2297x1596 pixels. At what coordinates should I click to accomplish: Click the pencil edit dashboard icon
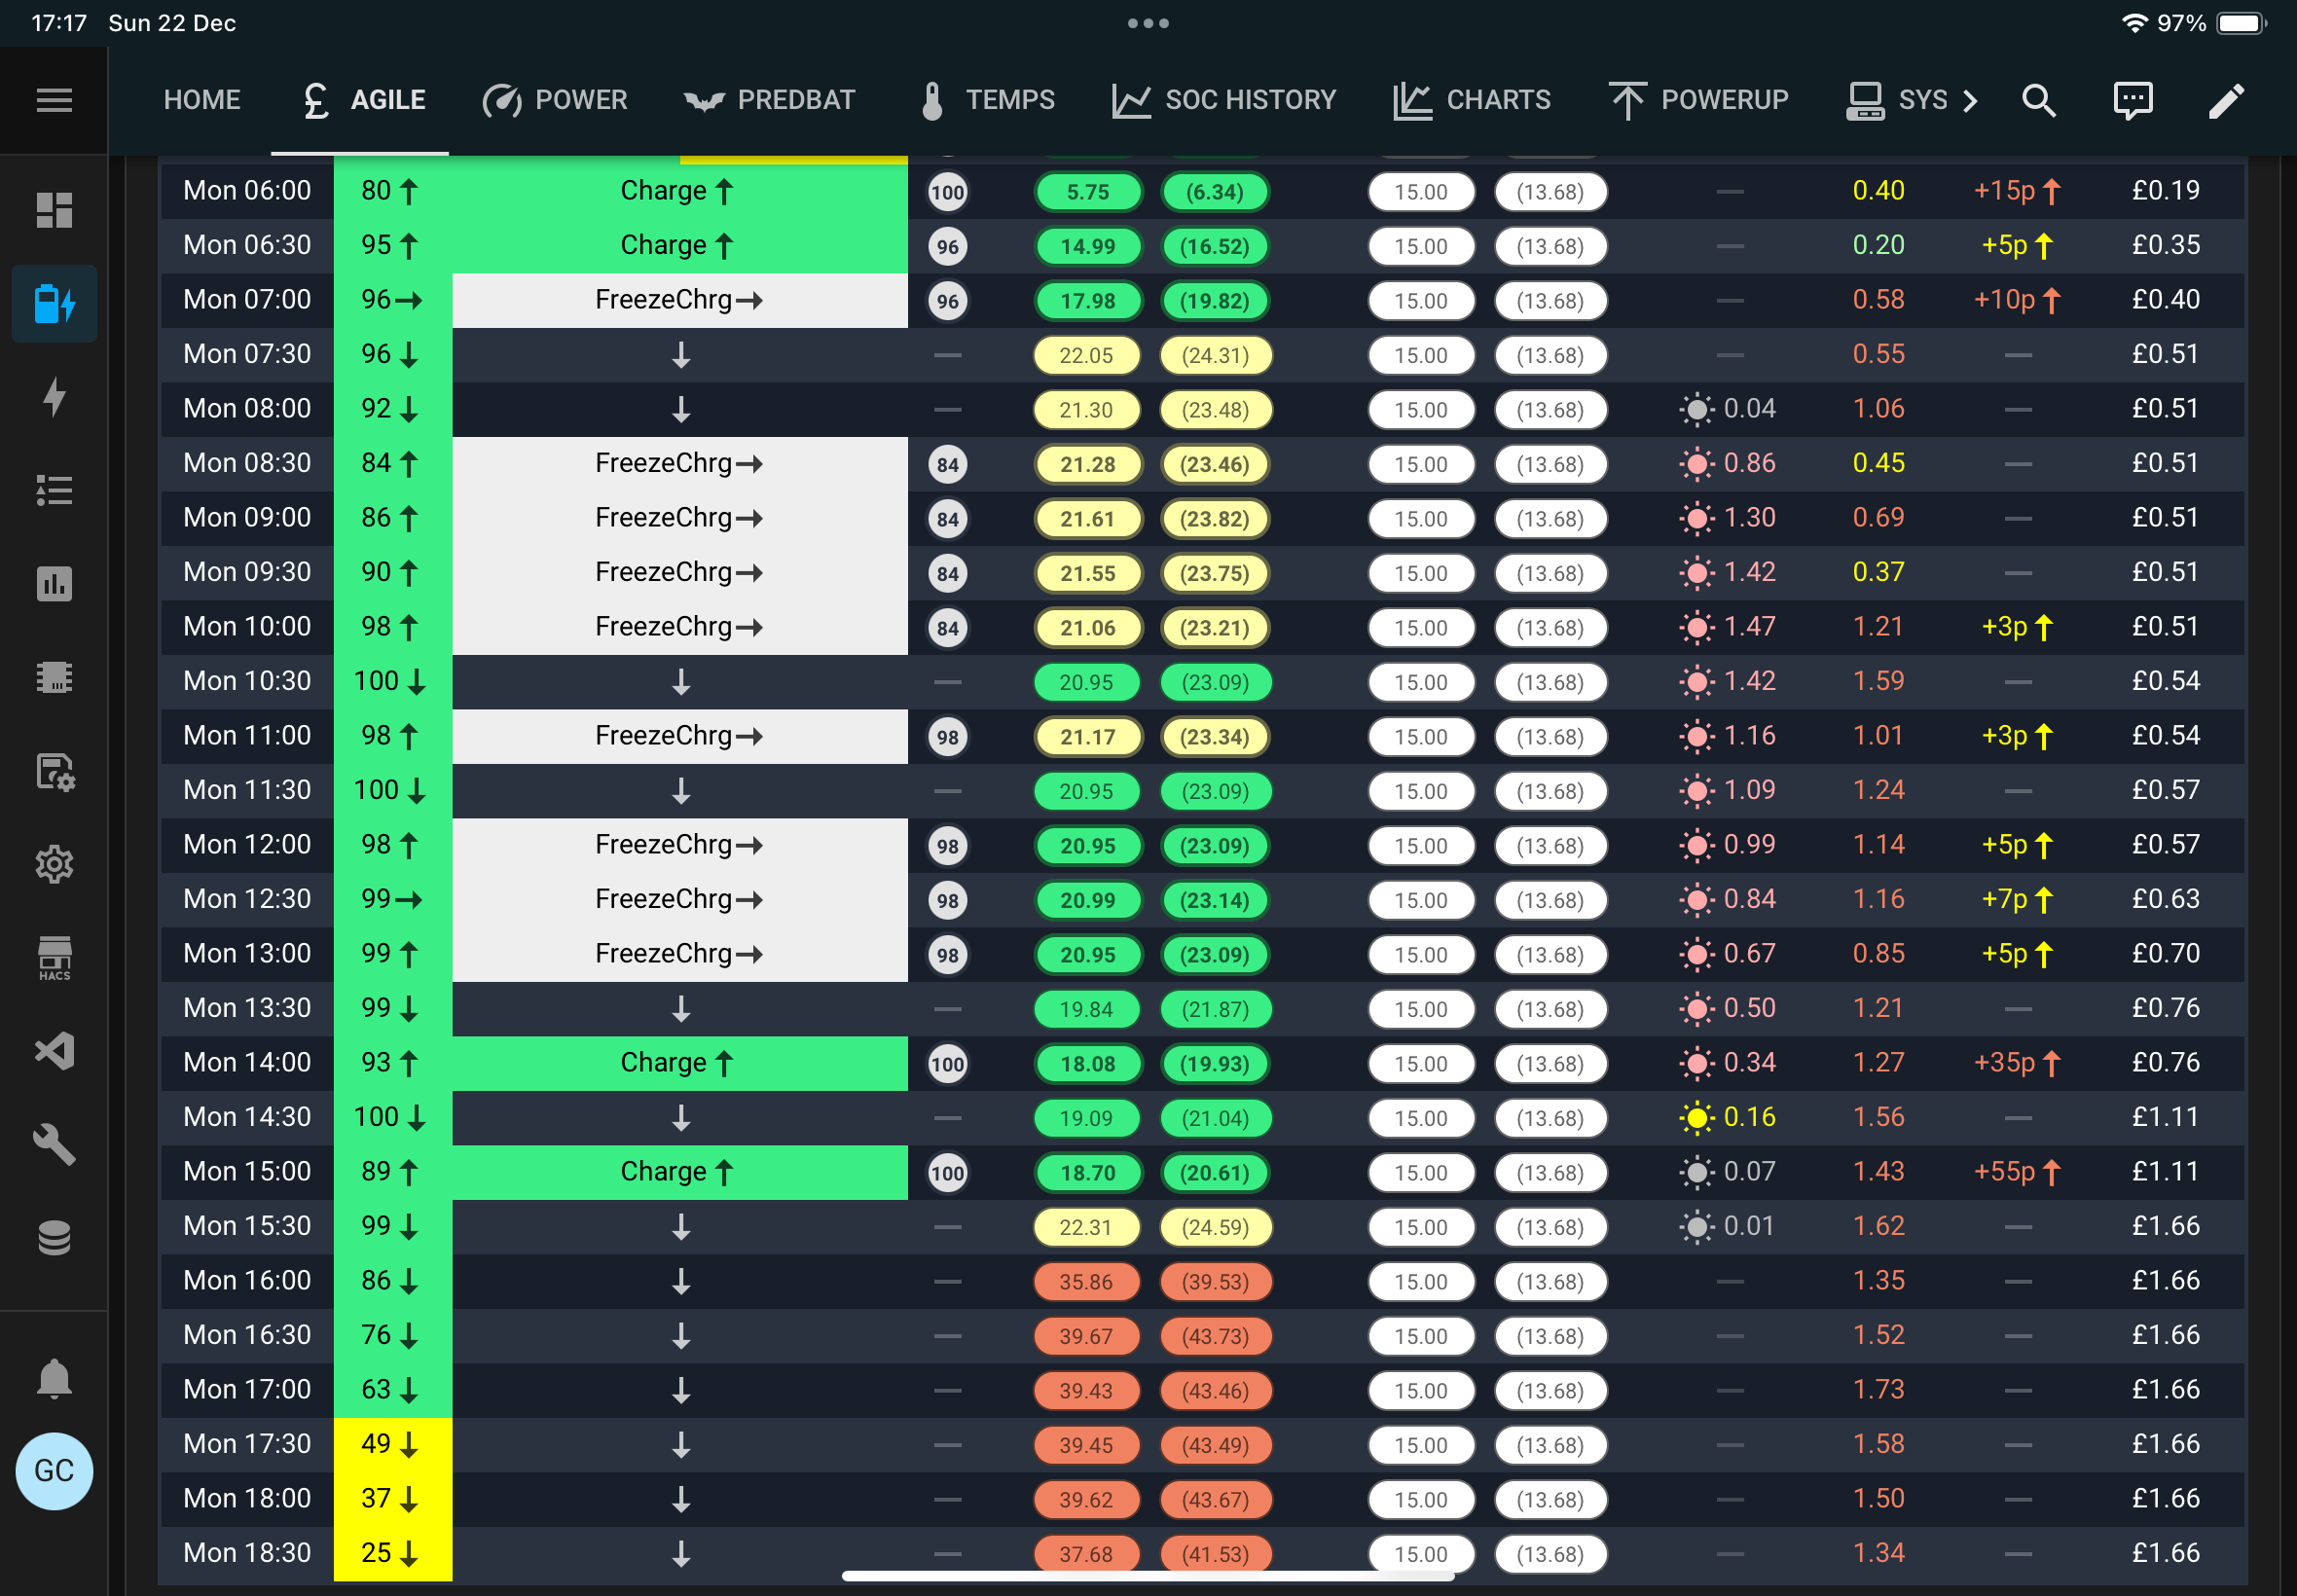click(x=2226, y=100)
